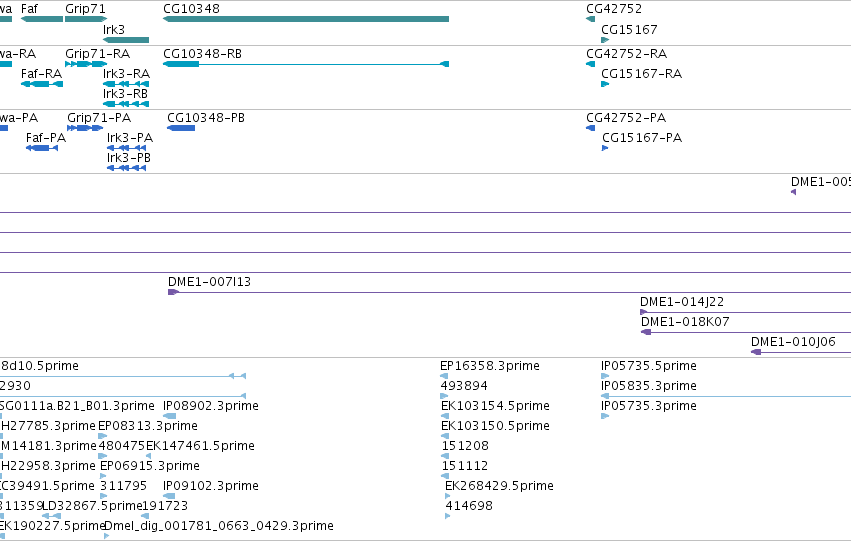
Task: Click the EK268429.5prime label
Action: 499,486
